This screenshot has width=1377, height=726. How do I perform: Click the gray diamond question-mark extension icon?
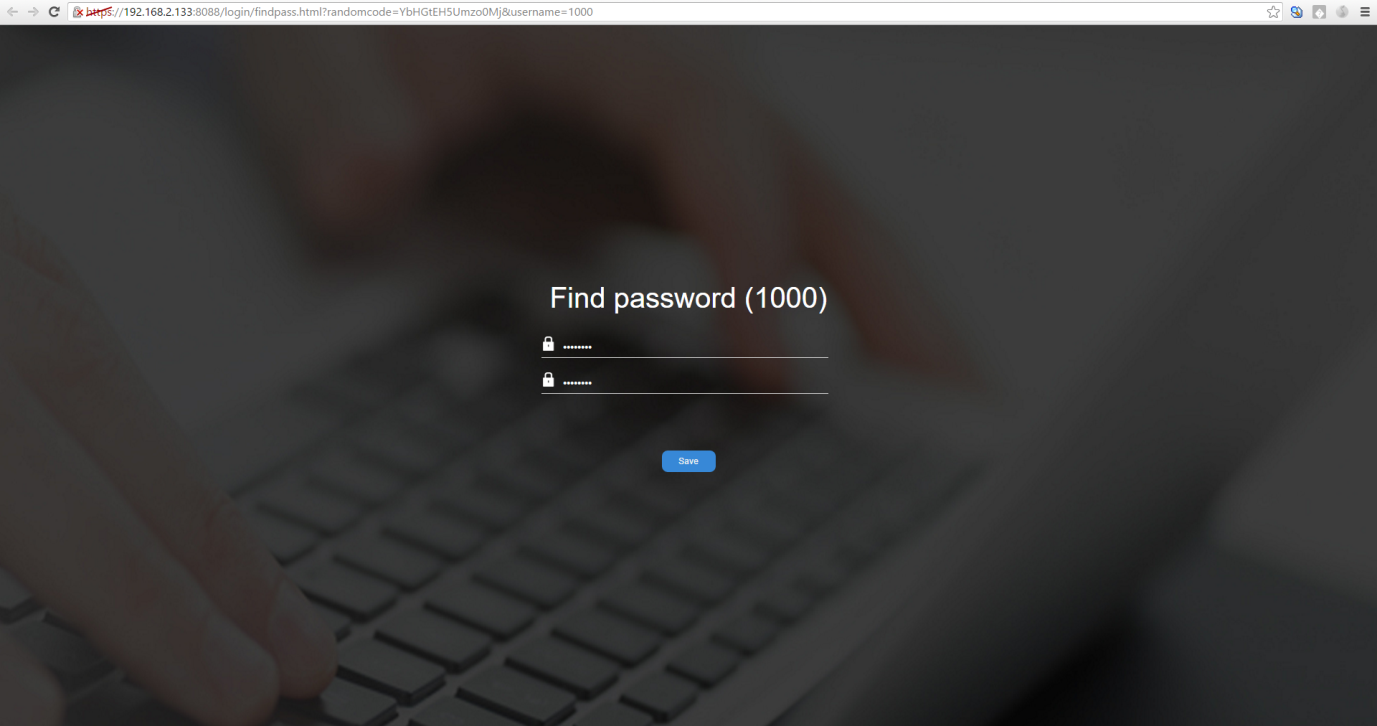pos(1320,12)
